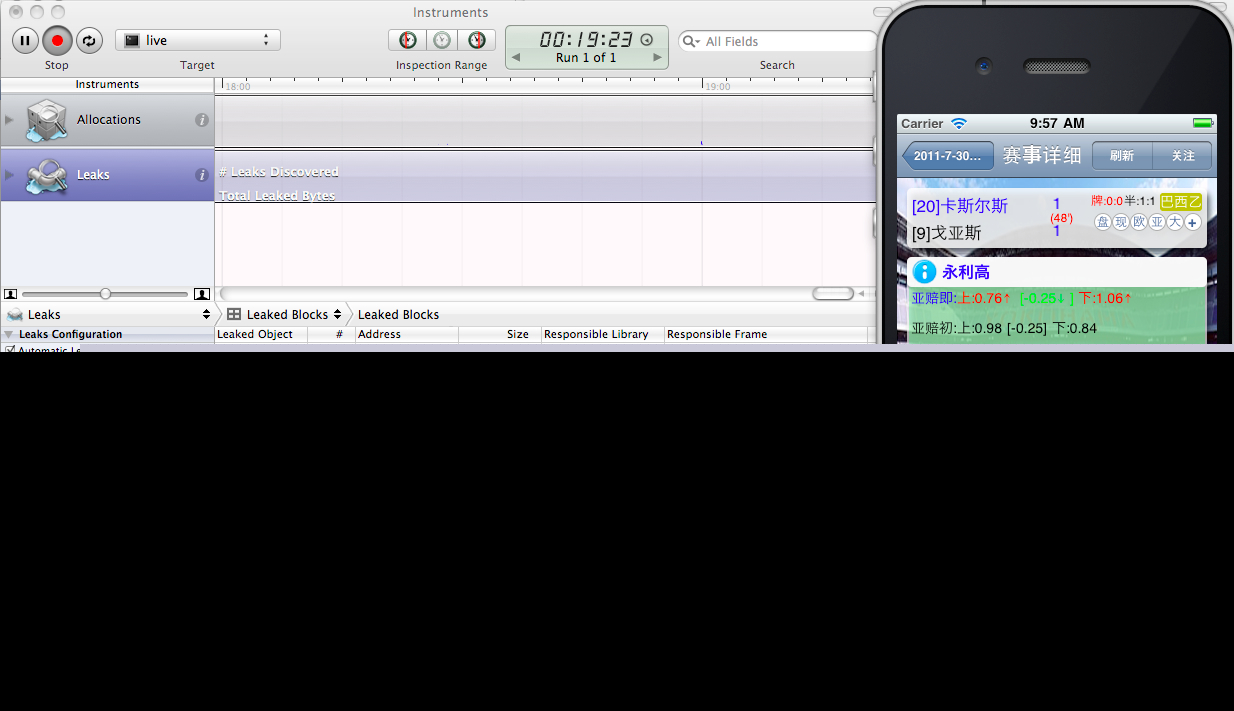Image resolution: width=1234 pixels, height=711 pixels.
Task: Click the small track size icon
Action: [x=11, y=294]
